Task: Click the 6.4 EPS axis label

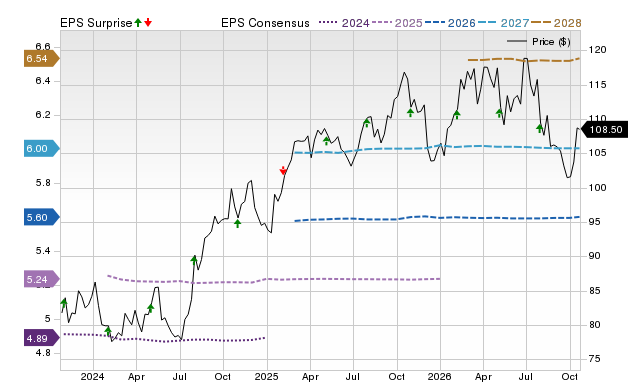Action: (x=42, y=81)
